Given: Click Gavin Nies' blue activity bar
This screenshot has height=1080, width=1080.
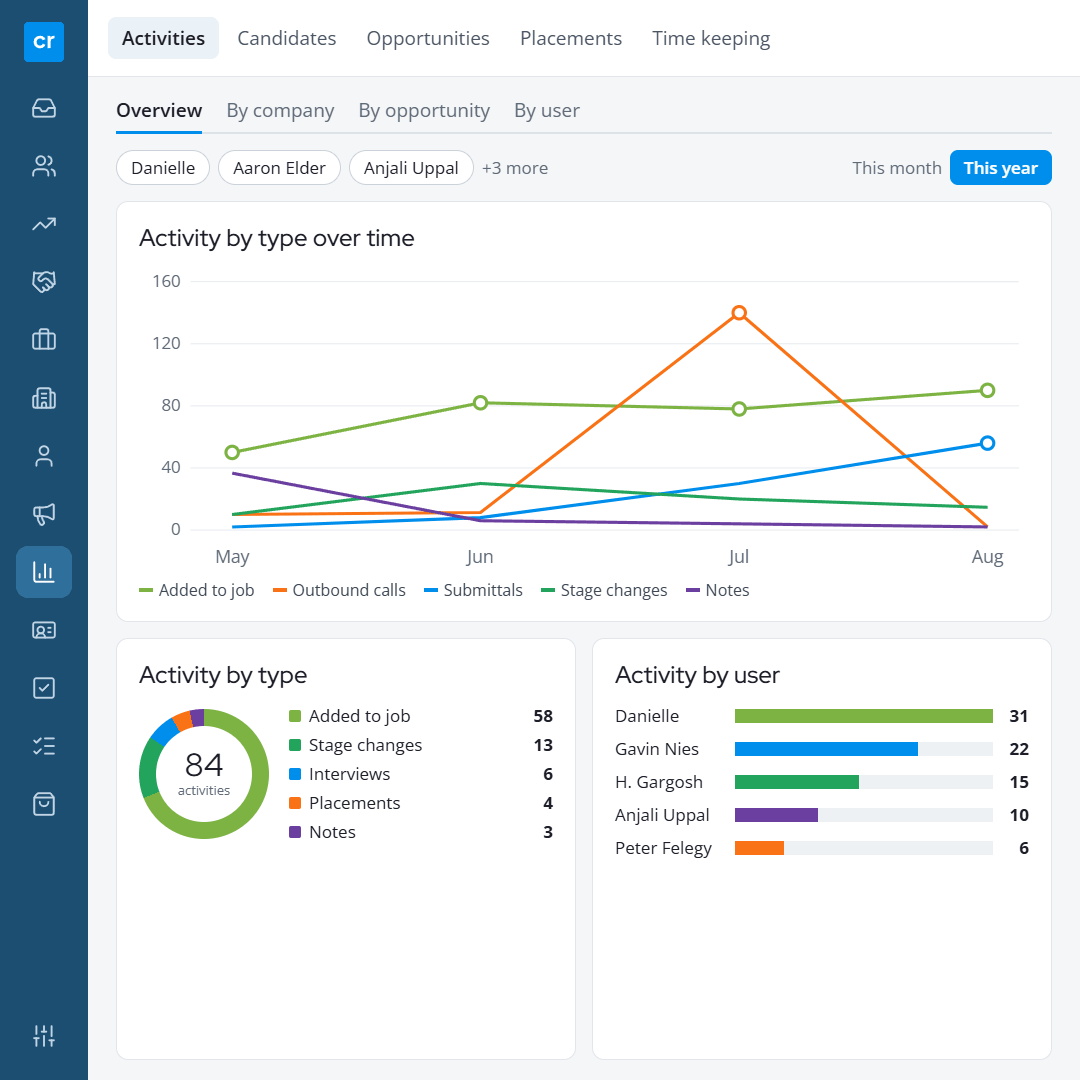Looking at the screenshot, I should pos(827,749).
